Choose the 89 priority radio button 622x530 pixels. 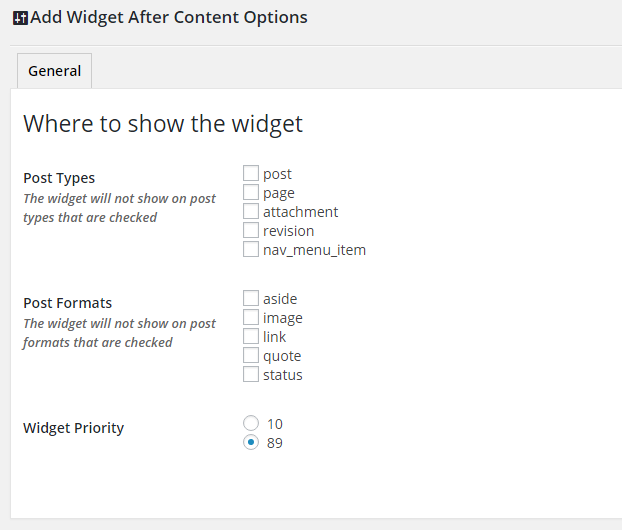click(251, 442)
